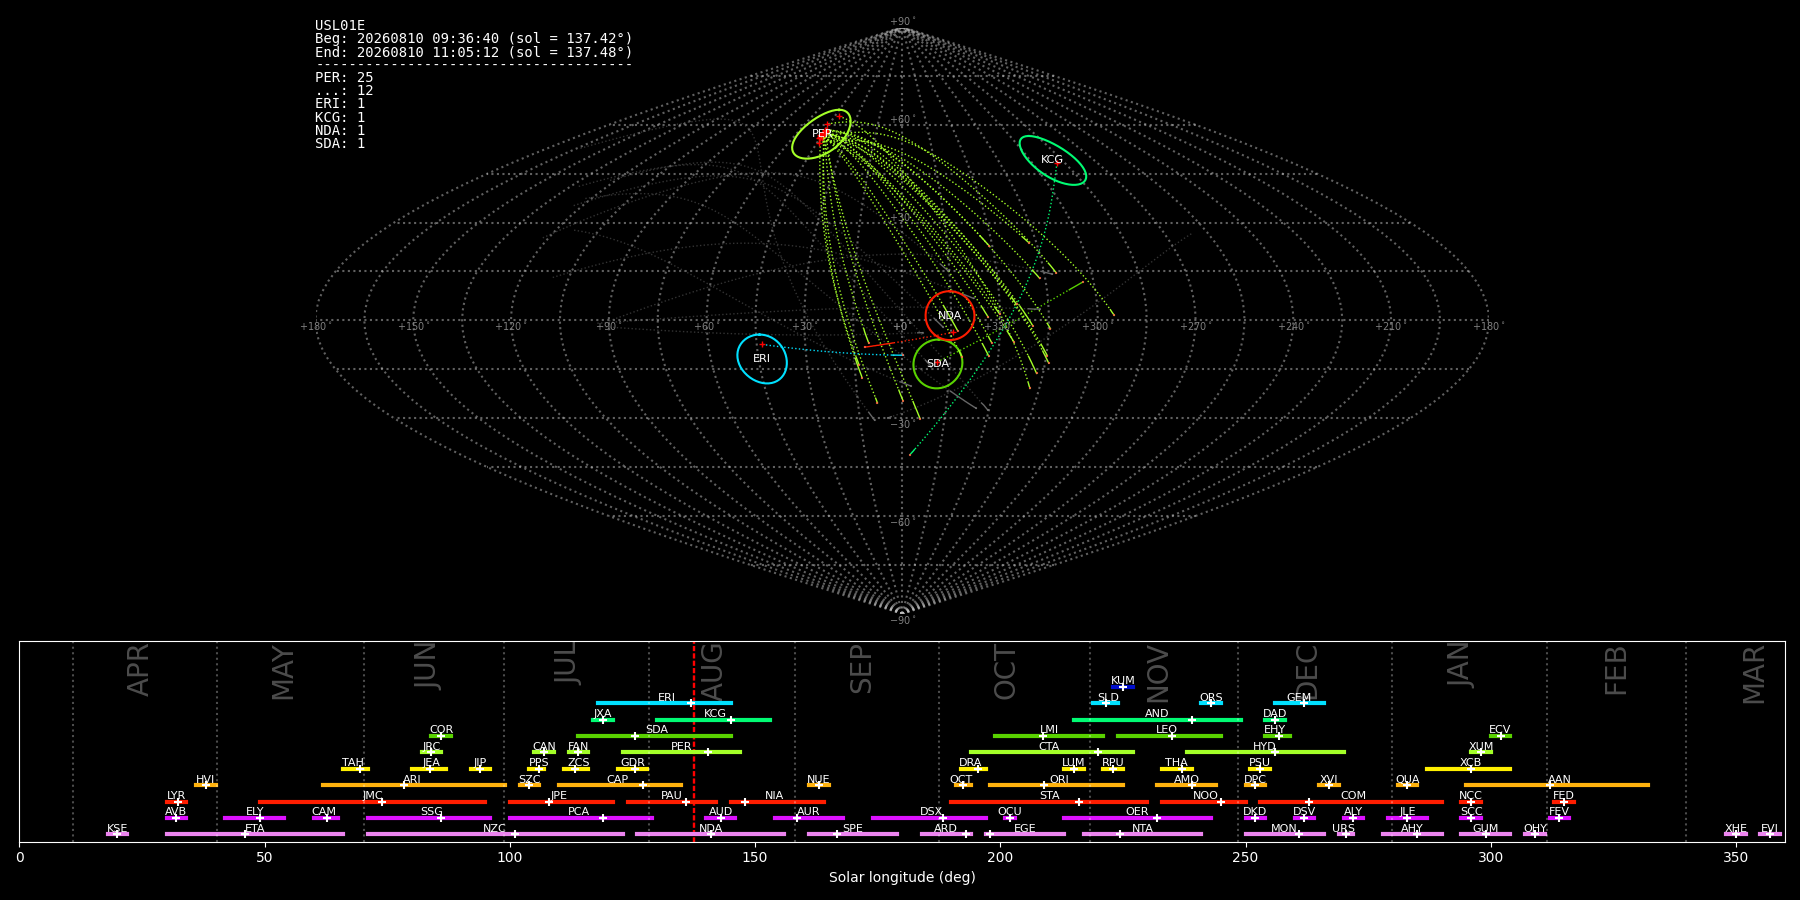The image size is (1800, 900).
Task: Click the JMC shower label in the timeline
Action: [372, 796]
